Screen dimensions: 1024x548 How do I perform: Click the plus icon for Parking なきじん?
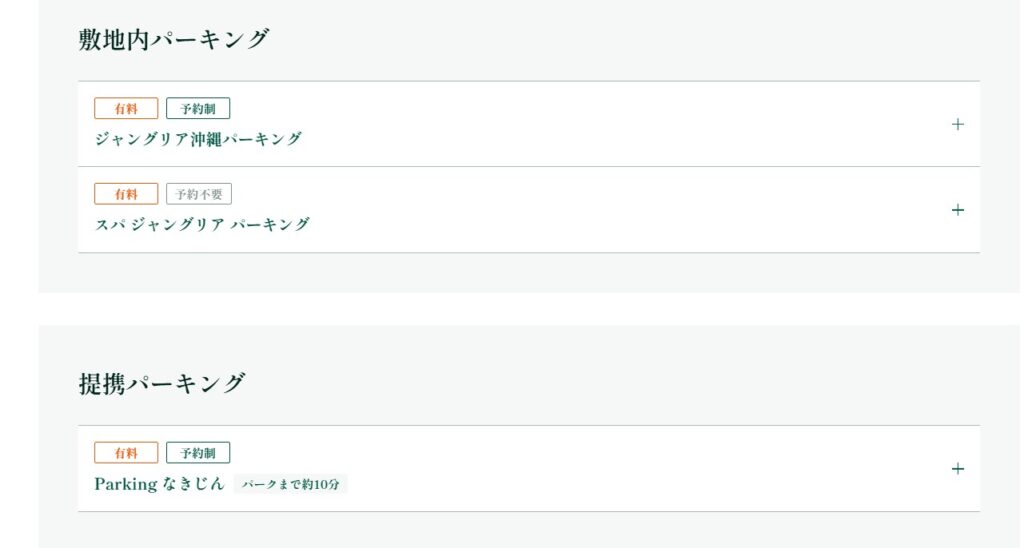coord(957,469)
